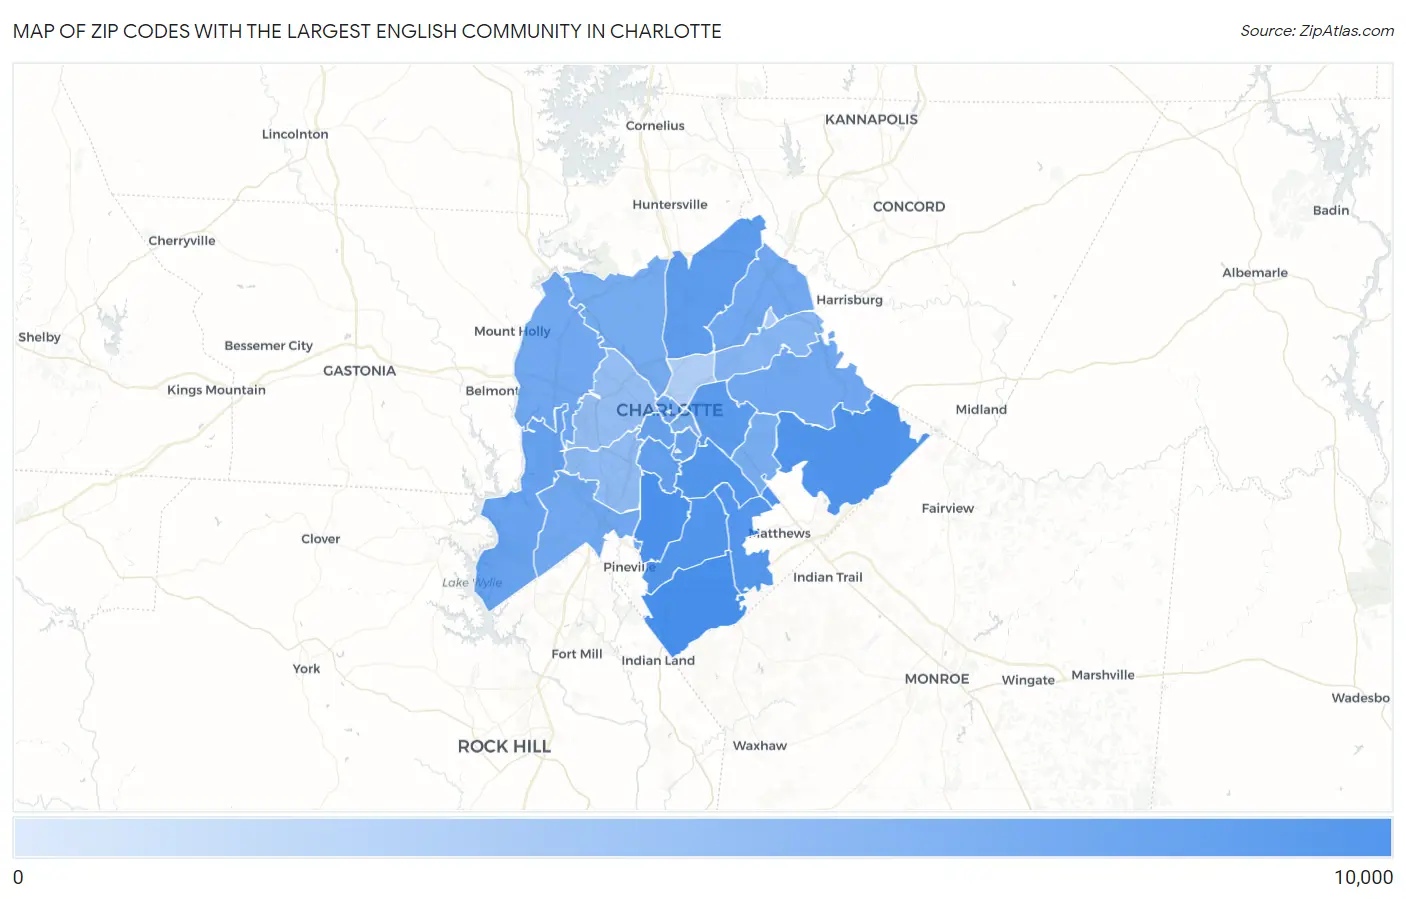Click the Fairview map label
The image size is (1406, 899).
tap(948, 509)
